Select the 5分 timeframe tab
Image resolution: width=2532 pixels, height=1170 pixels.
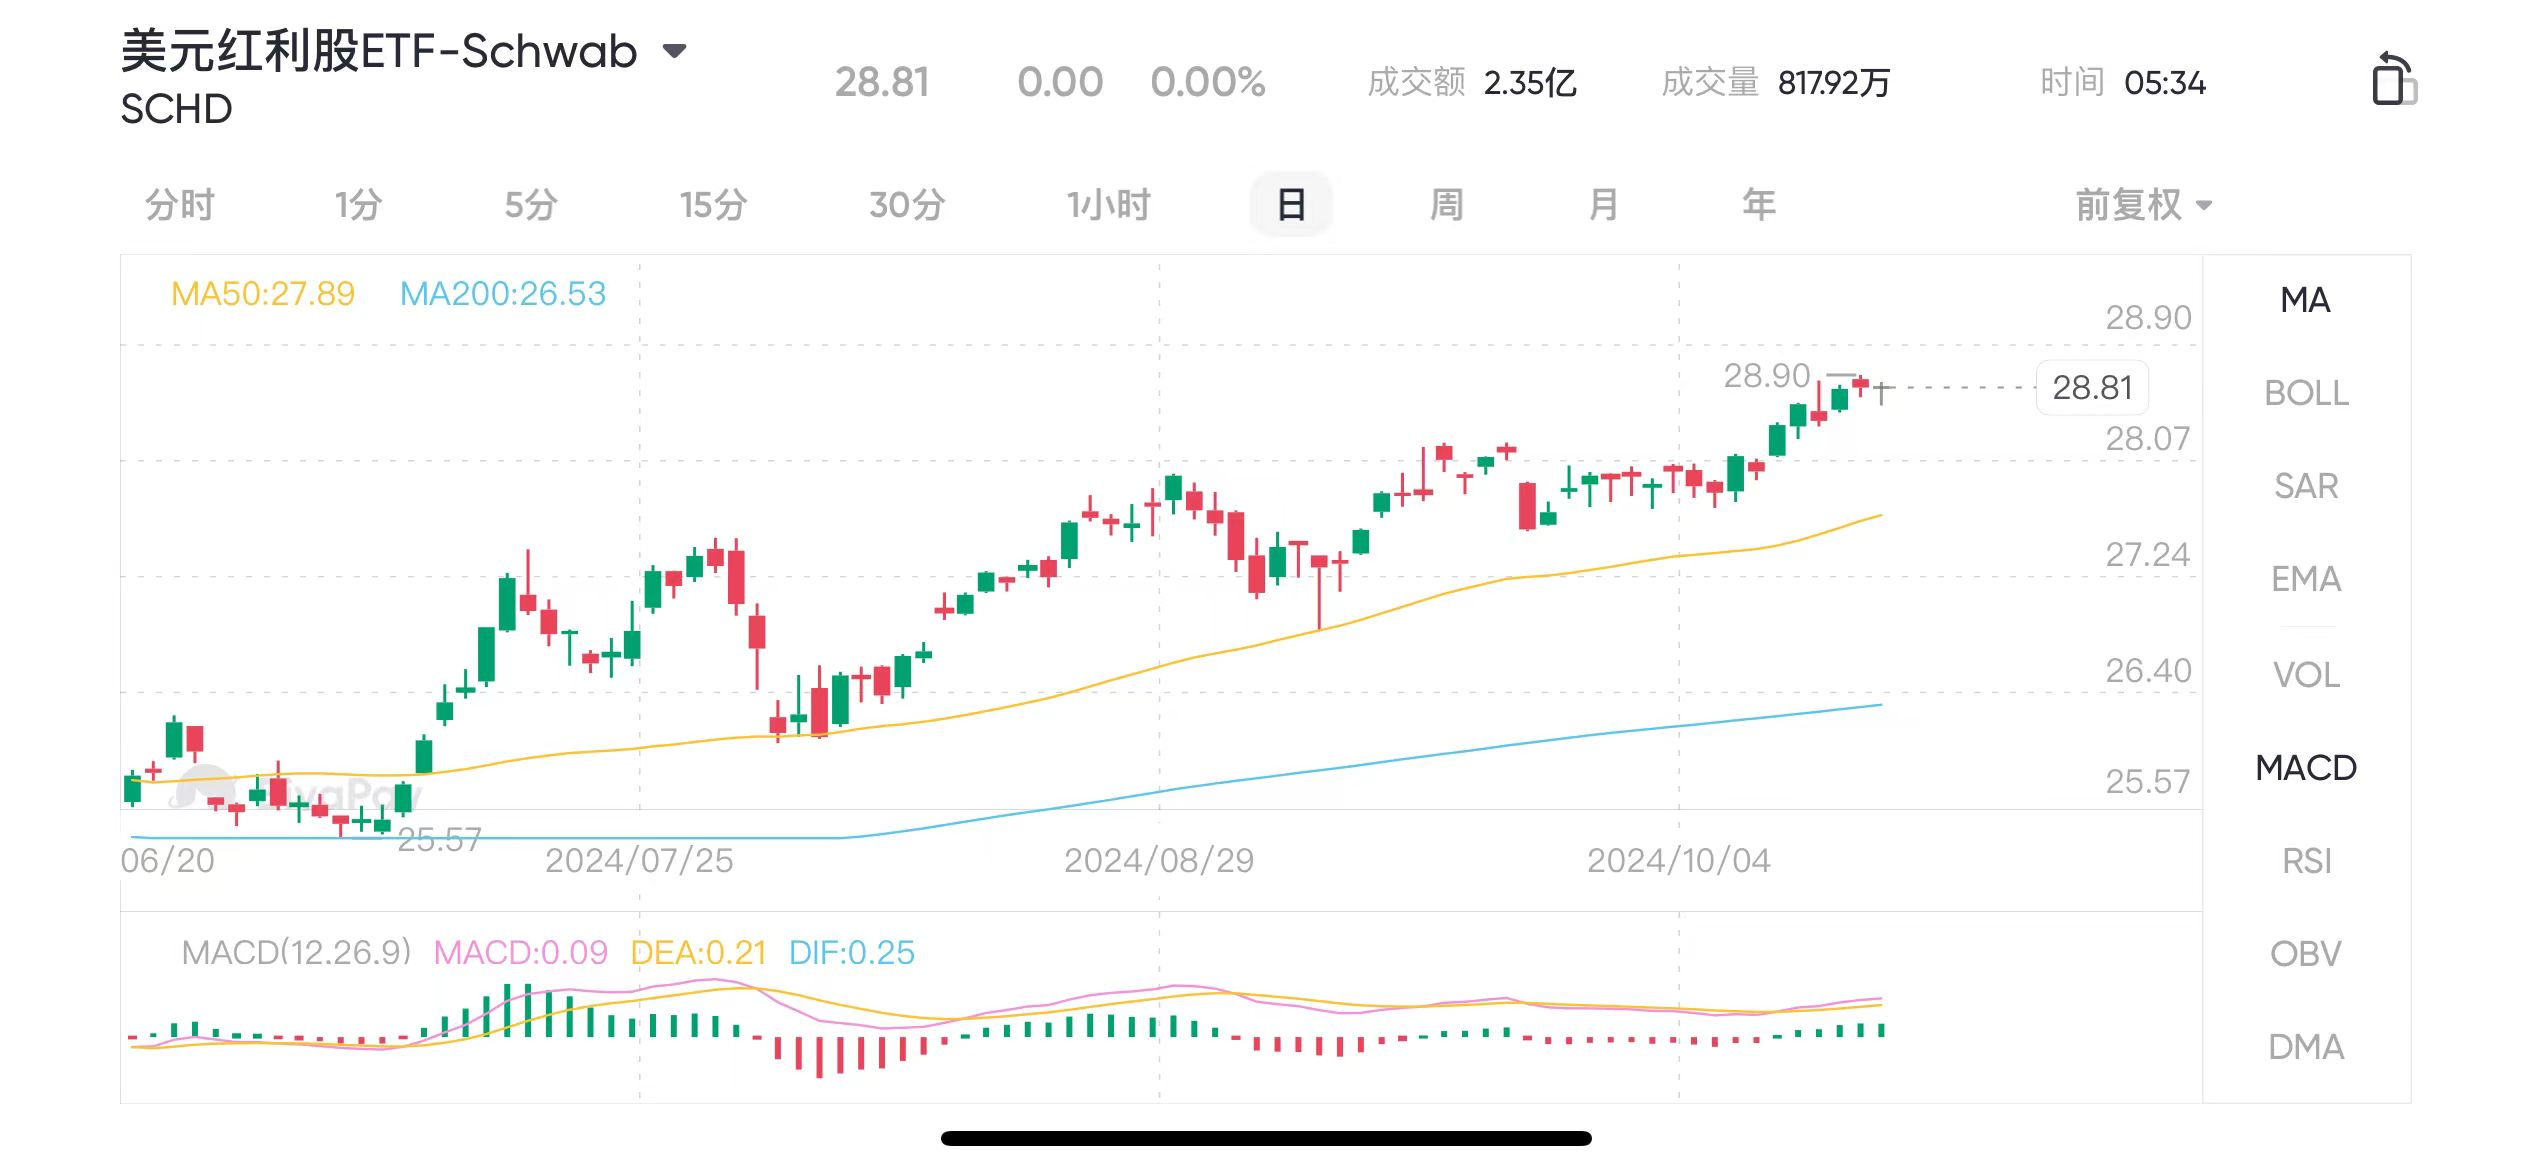(x=530, y=205)
